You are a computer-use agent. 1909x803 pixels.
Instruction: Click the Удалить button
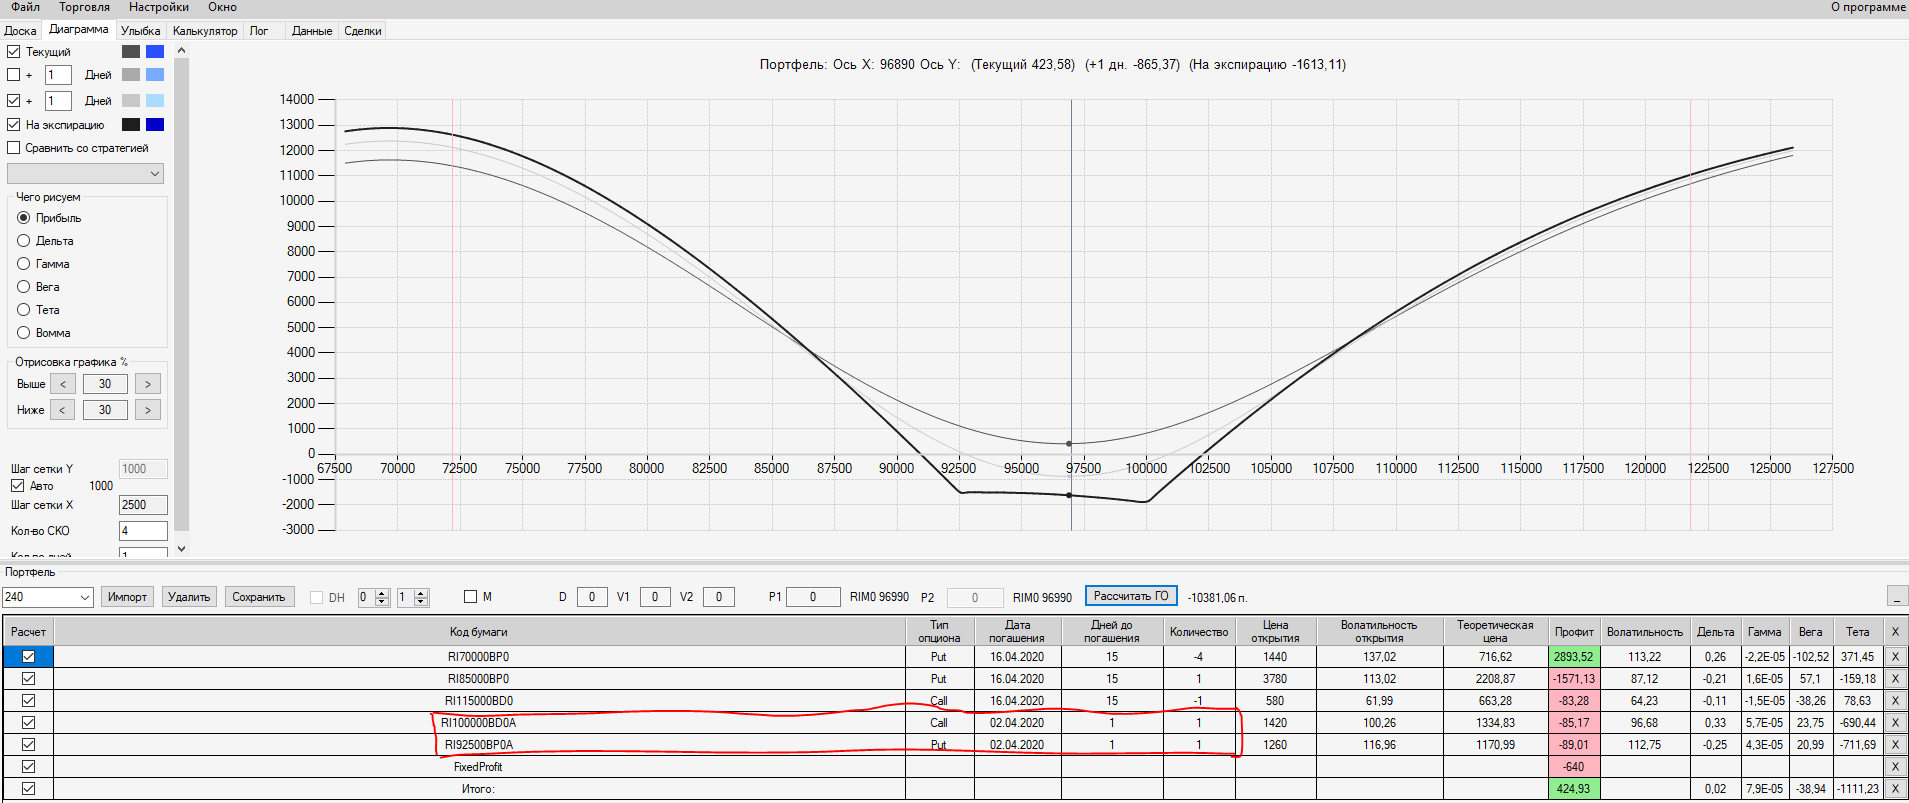tap(189, 597)
